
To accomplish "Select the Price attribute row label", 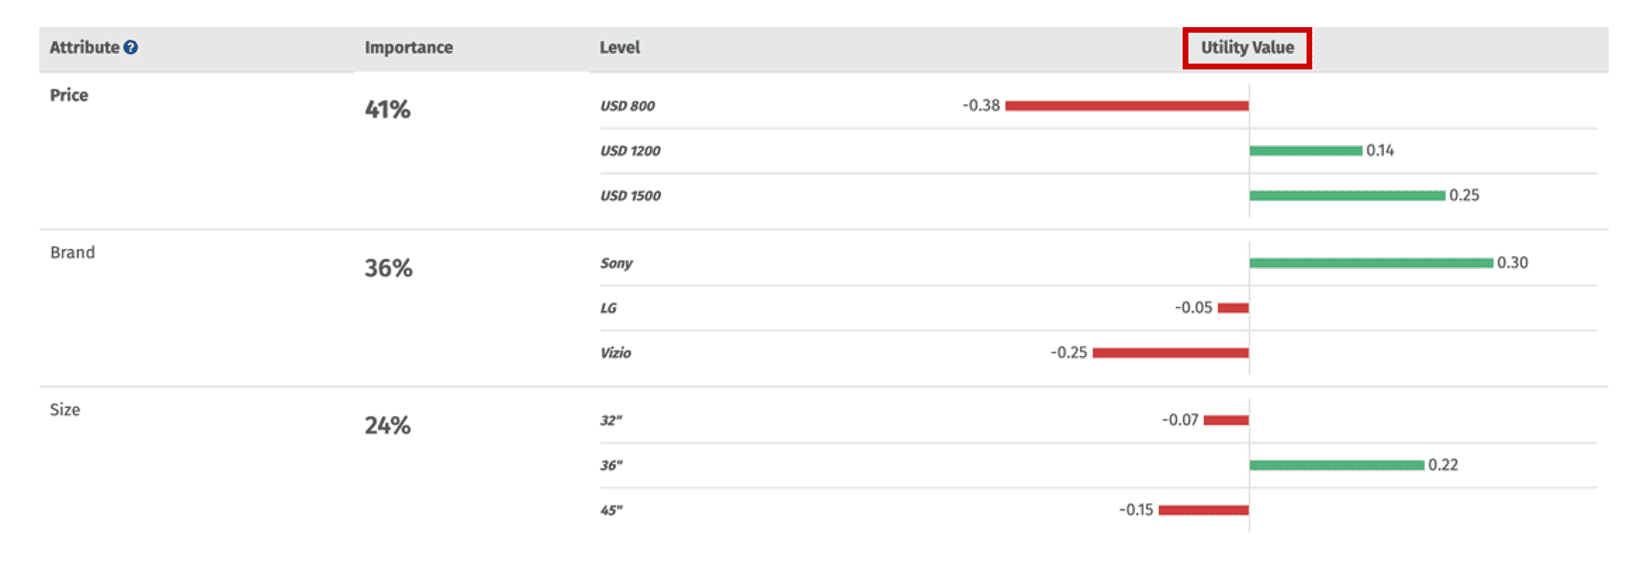I will [69, 95].
